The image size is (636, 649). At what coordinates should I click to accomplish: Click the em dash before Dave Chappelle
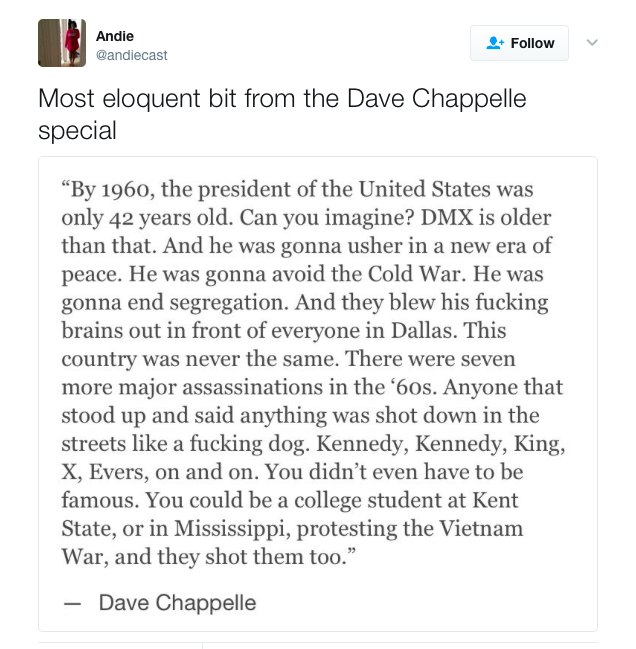click(x=71, y=602)
